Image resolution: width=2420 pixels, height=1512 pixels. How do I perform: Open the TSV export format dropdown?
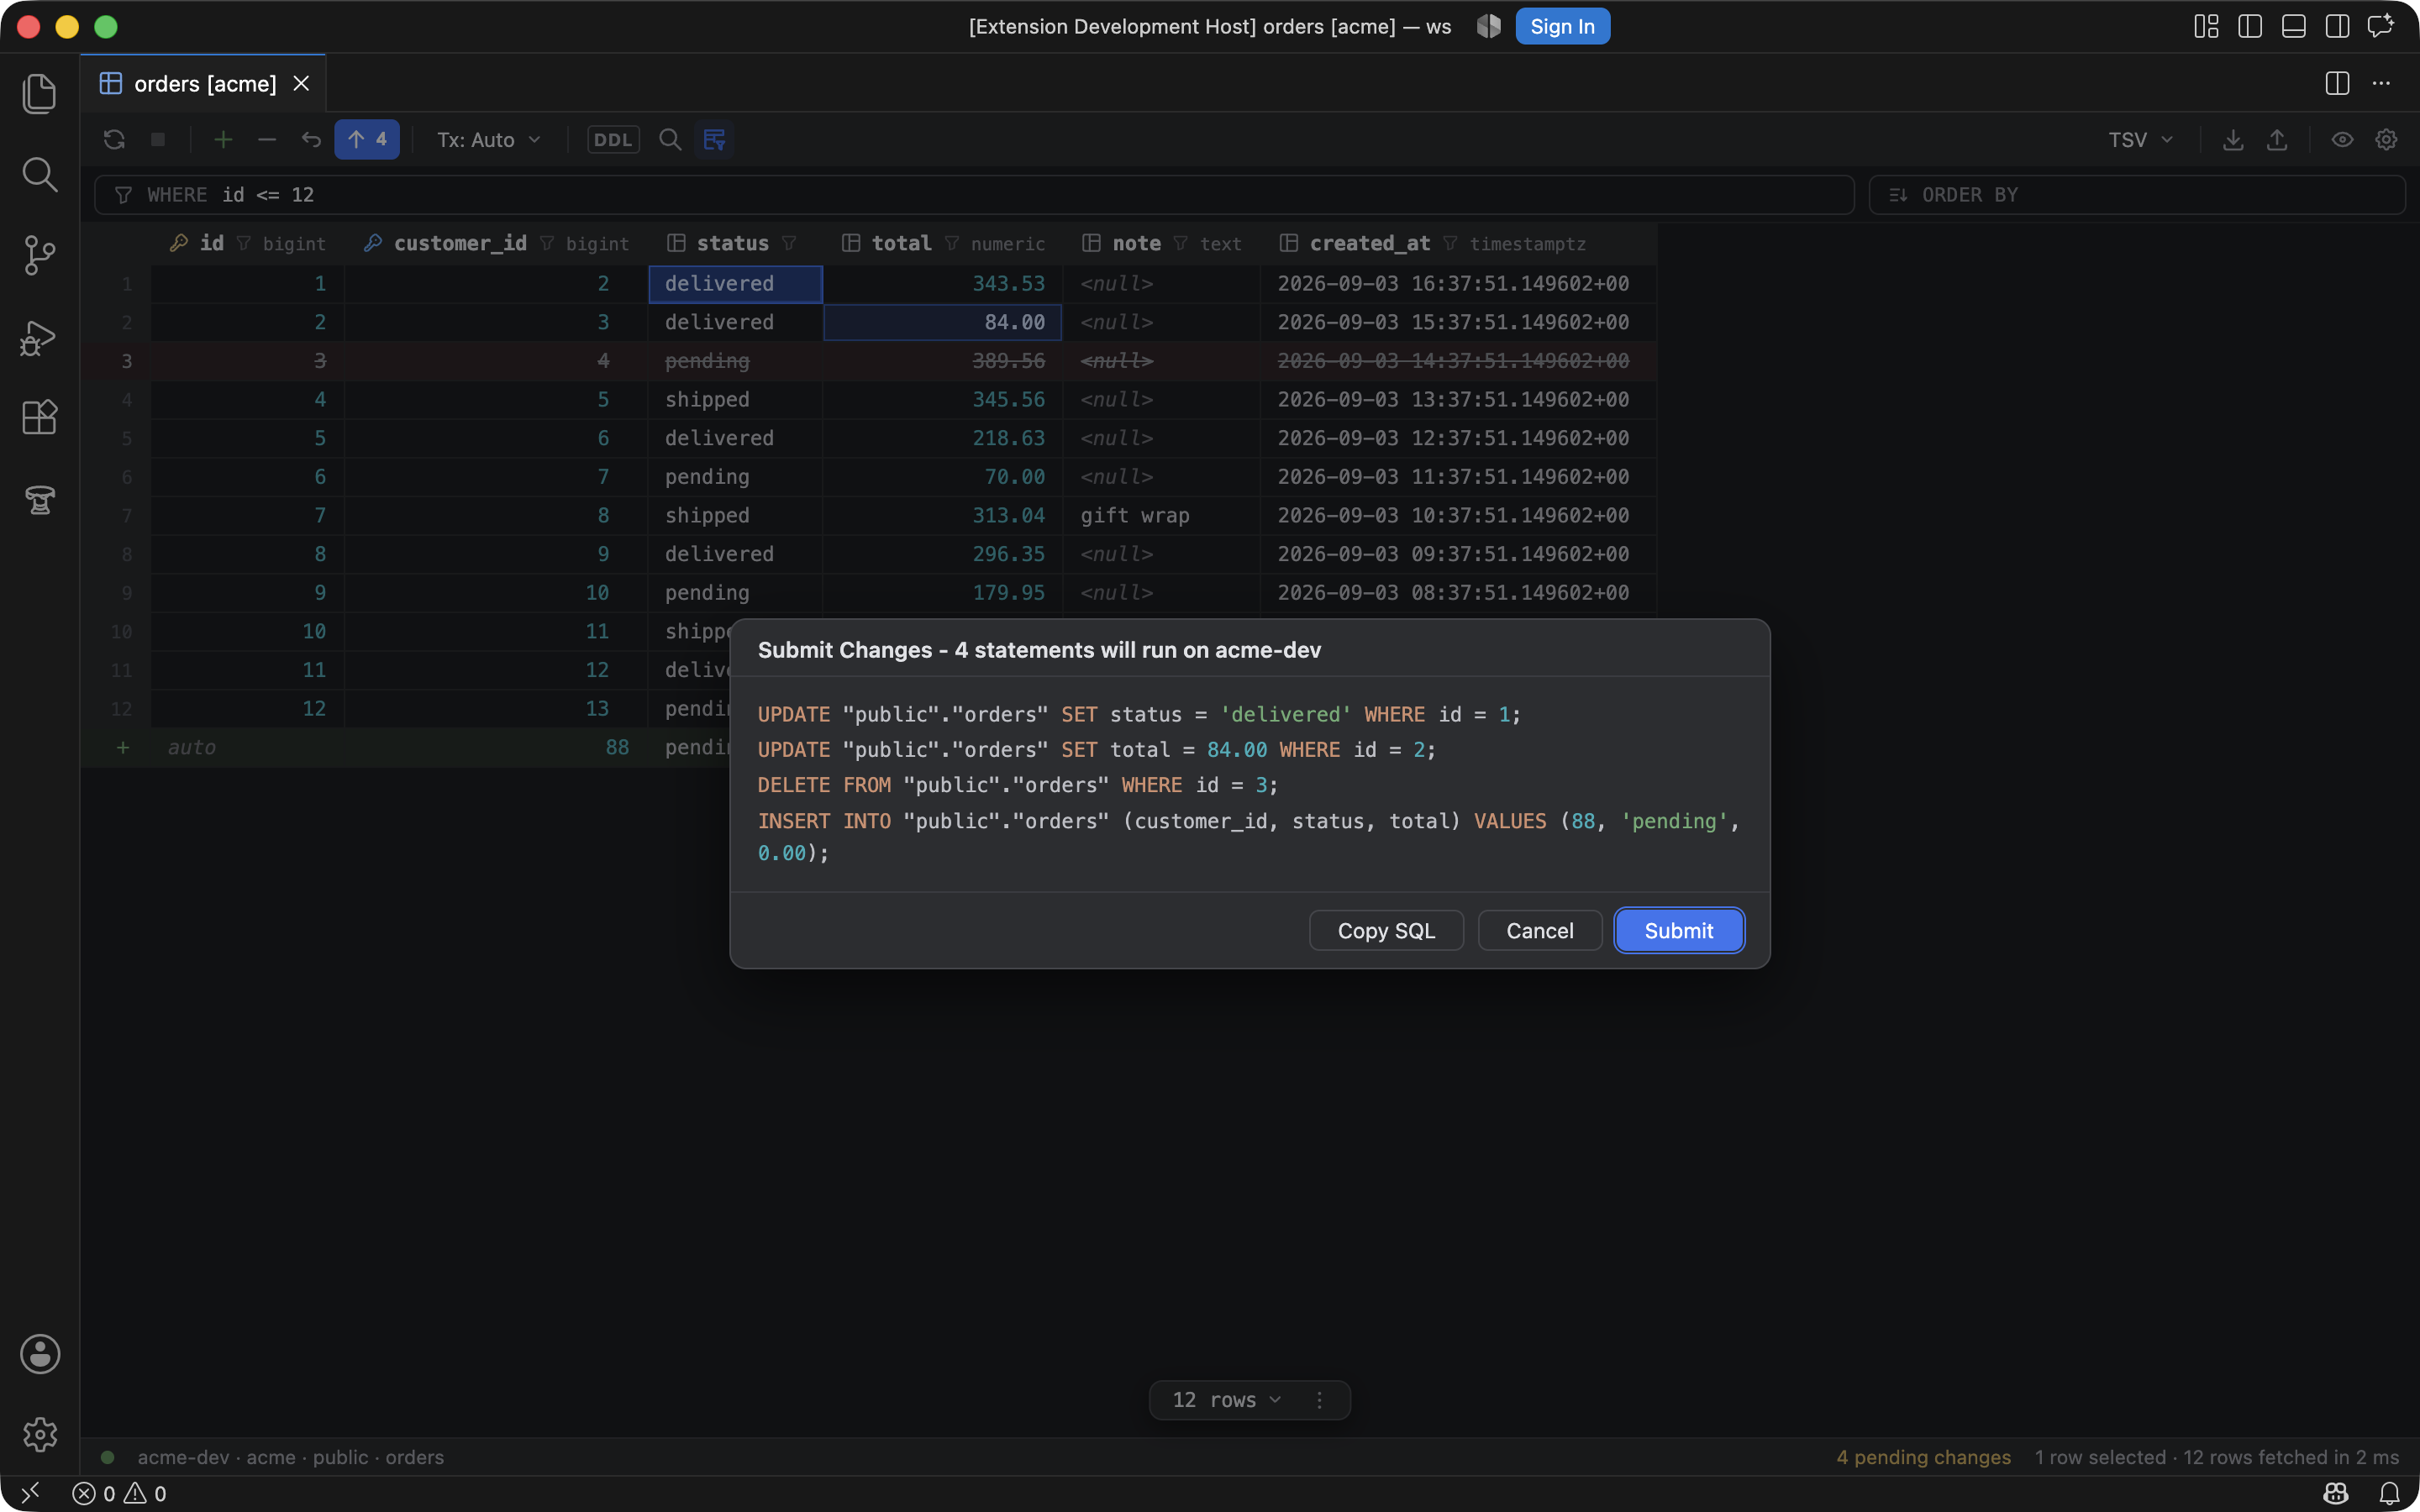click(2140, 139)
